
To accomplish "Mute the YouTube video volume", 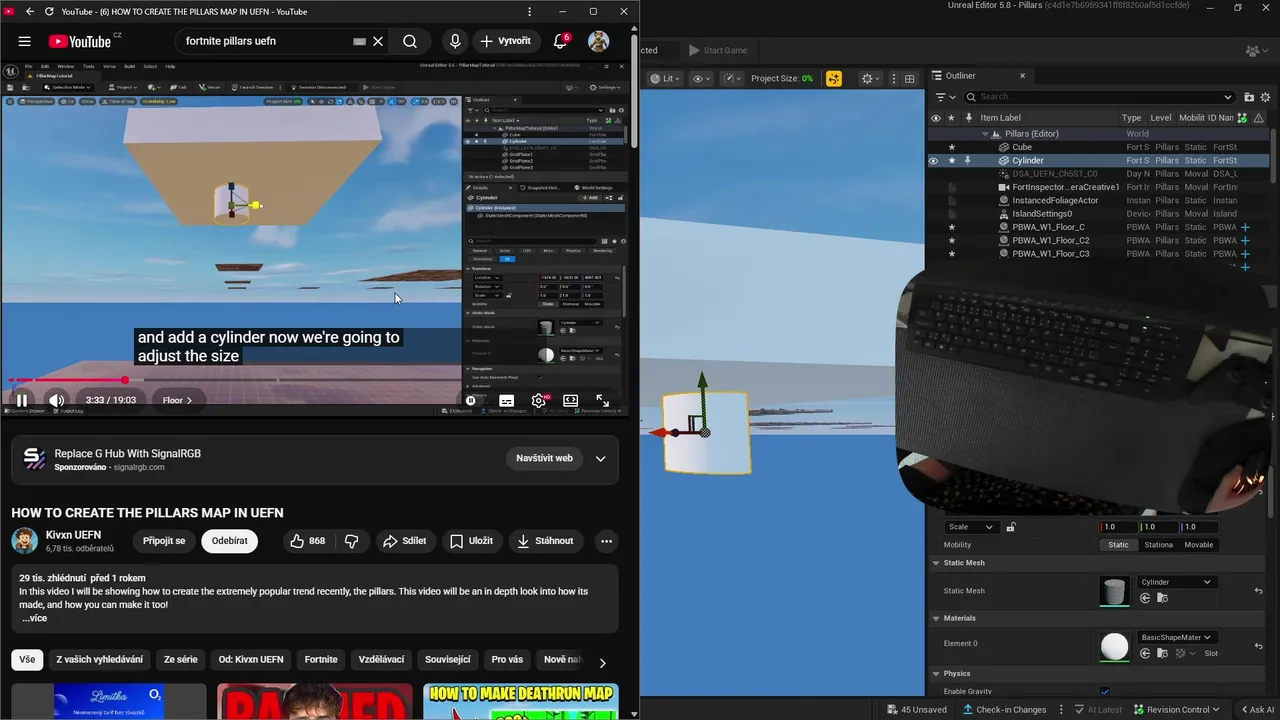I will [57, 400].
